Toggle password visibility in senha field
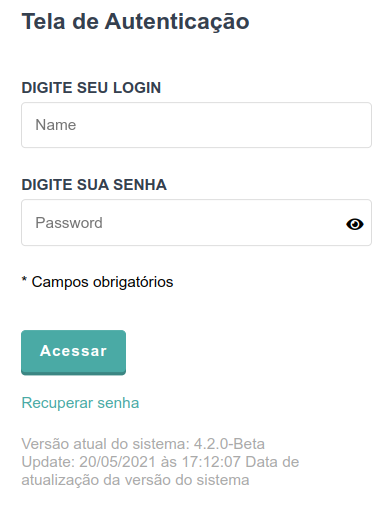The height and width of the screenshot is (509, 383). tap(355, 224)
